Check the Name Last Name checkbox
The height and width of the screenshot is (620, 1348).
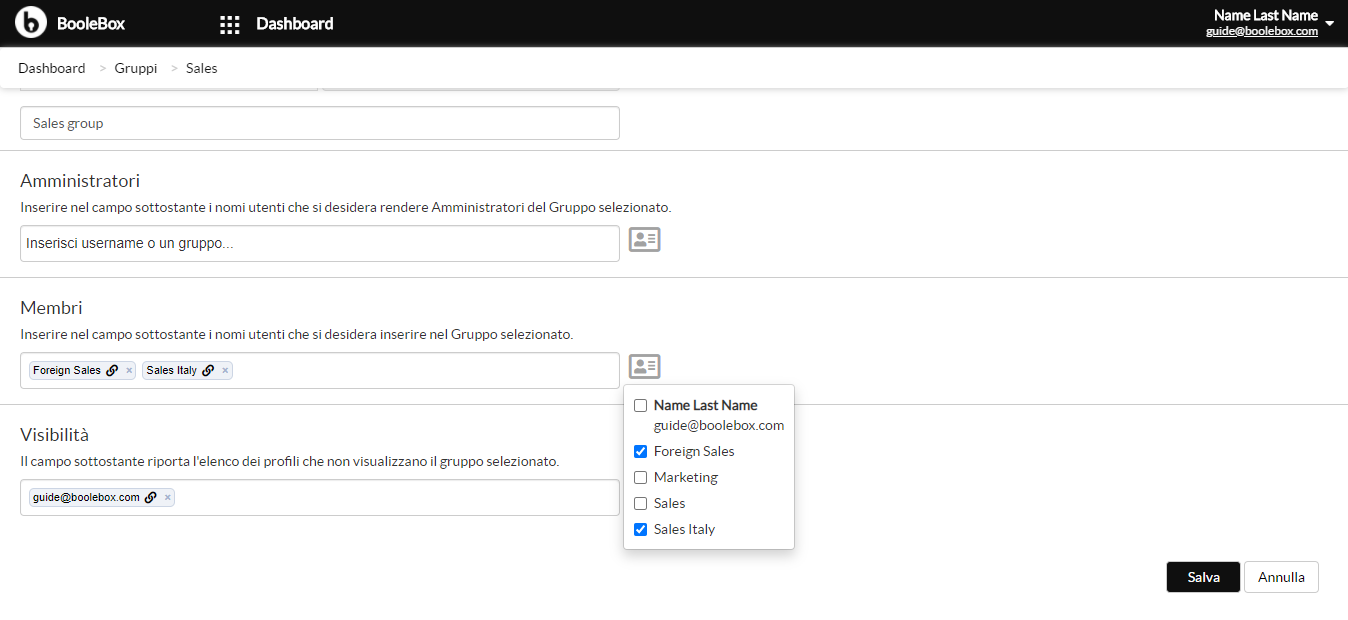(x=641, y=406)
